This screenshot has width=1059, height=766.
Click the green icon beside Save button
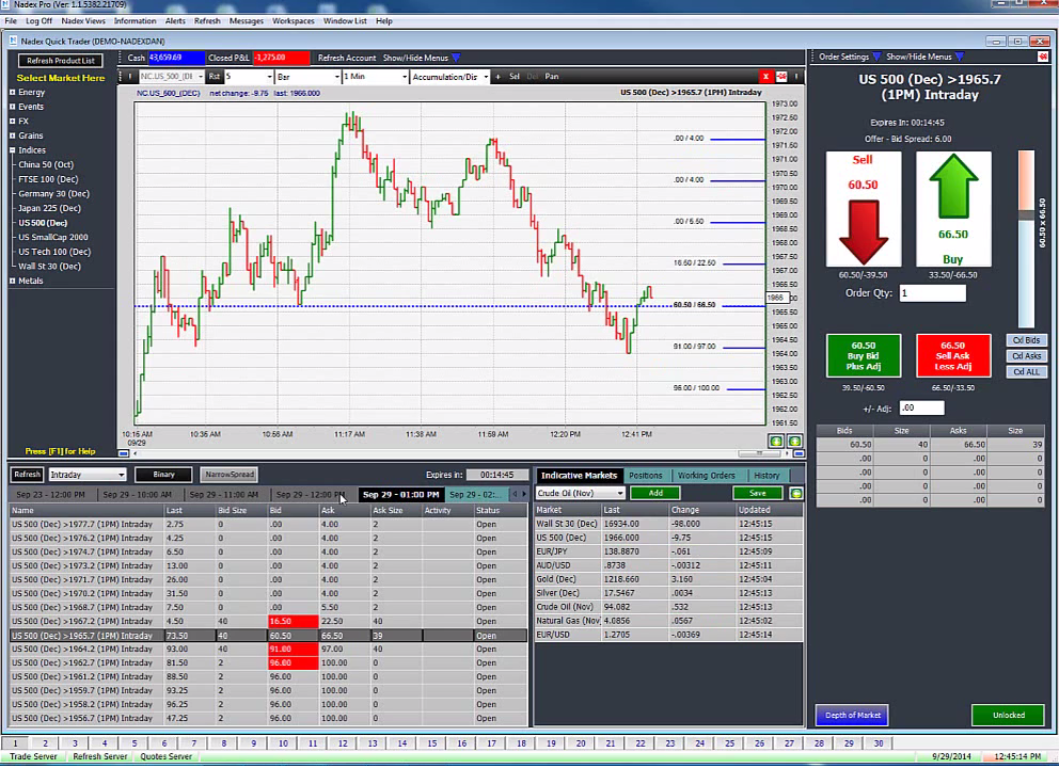796,493
